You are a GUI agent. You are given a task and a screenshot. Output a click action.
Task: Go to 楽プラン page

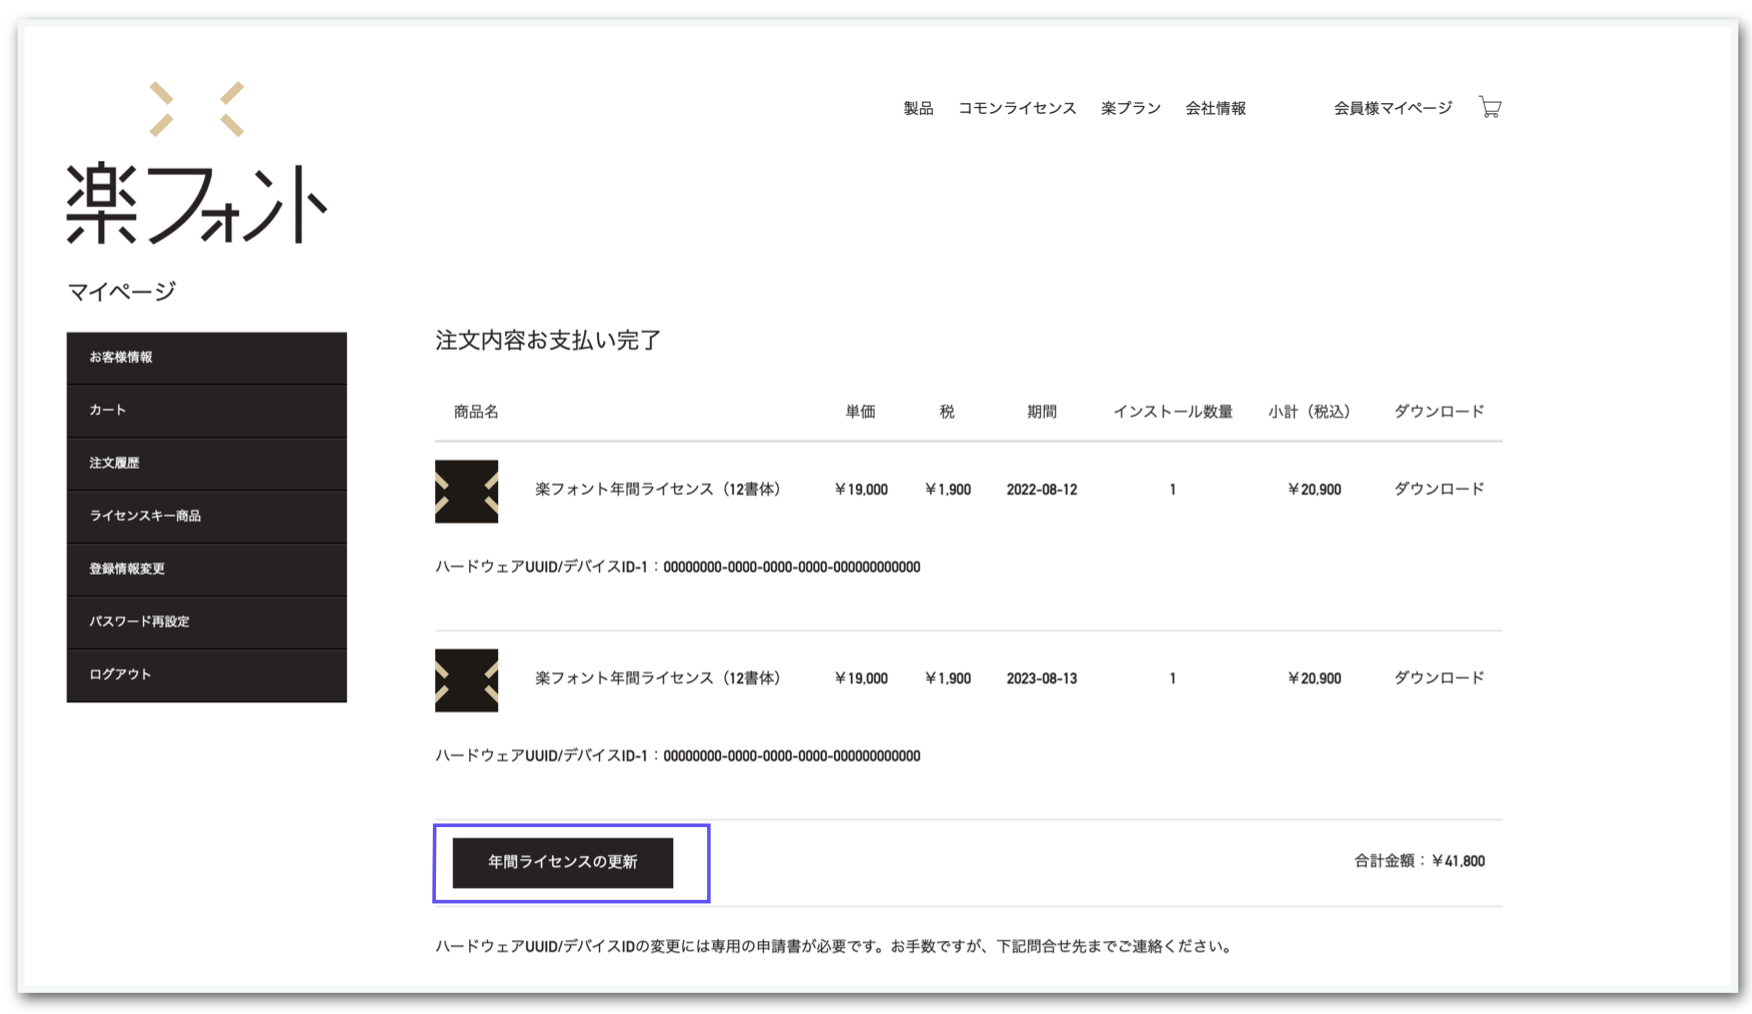[1130, 108]
